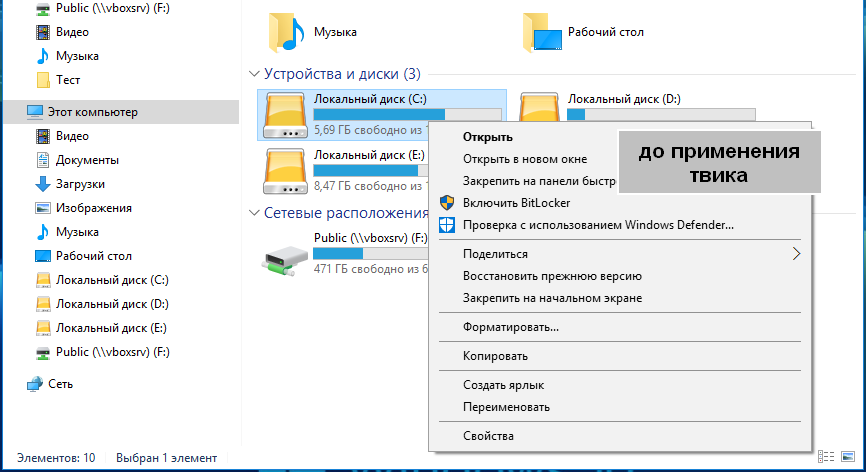Click the Локальный диск (D:) usage bar
The image size is (866, 472).
[660, 114]
